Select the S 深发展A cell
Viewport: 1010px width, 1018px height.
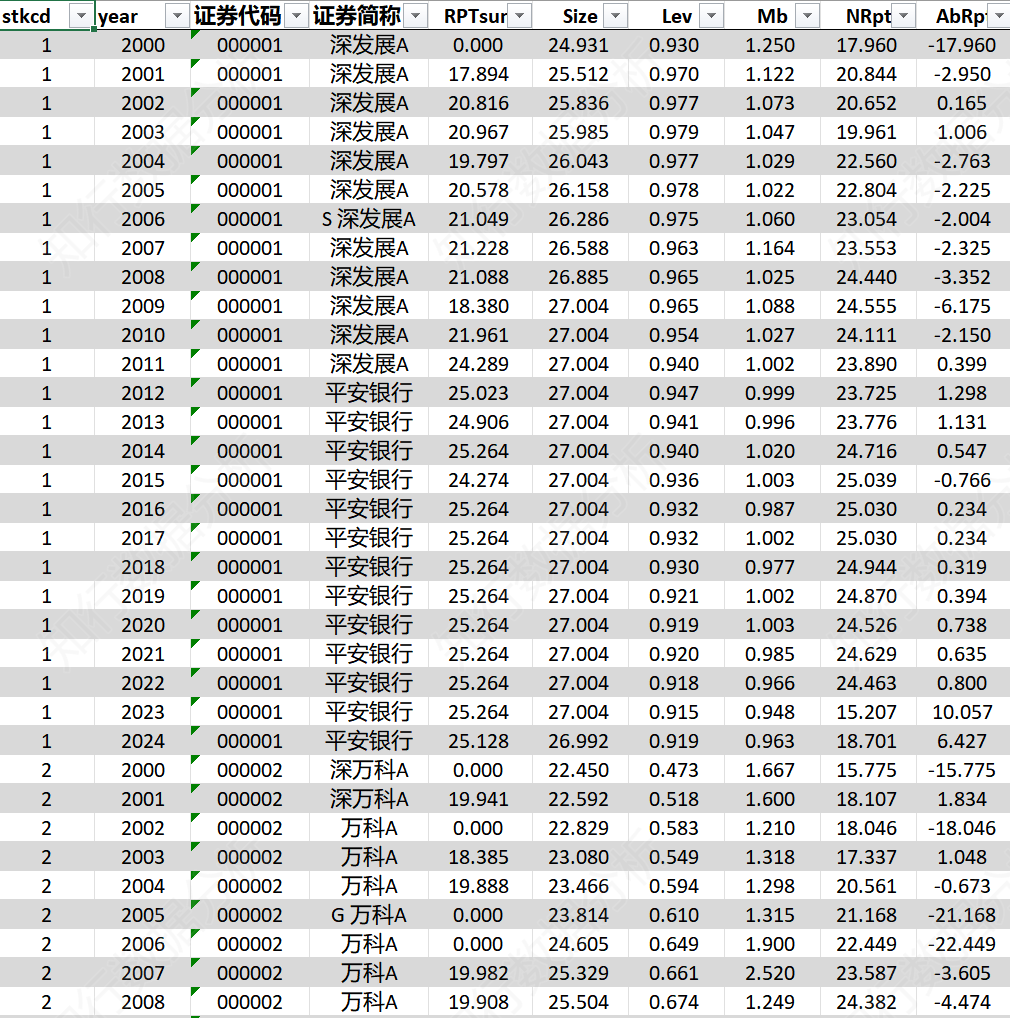pyautogui.click(x=368, y=219)
